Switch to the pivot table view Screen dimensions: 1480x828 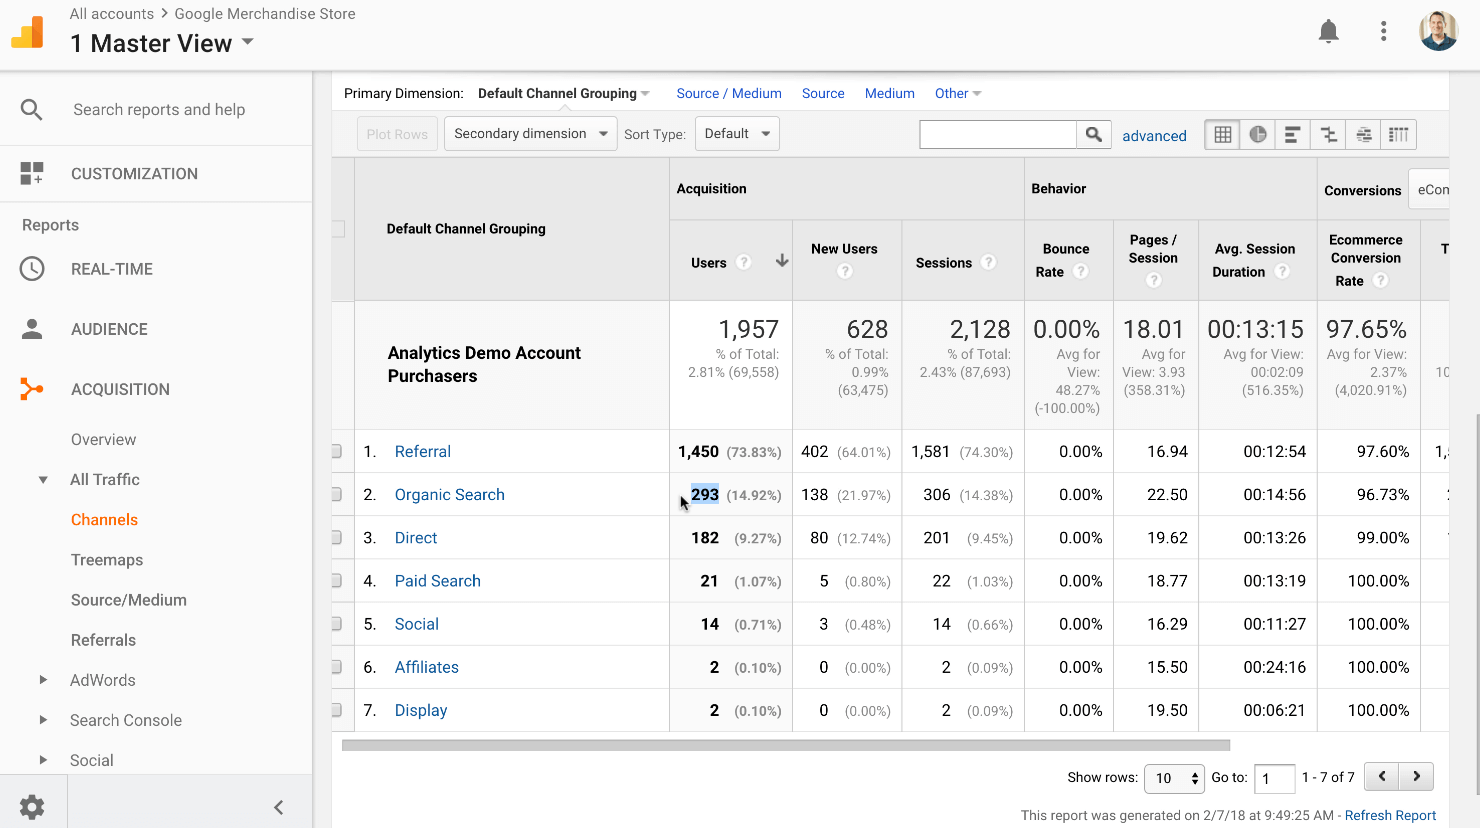pos(1398,135)
